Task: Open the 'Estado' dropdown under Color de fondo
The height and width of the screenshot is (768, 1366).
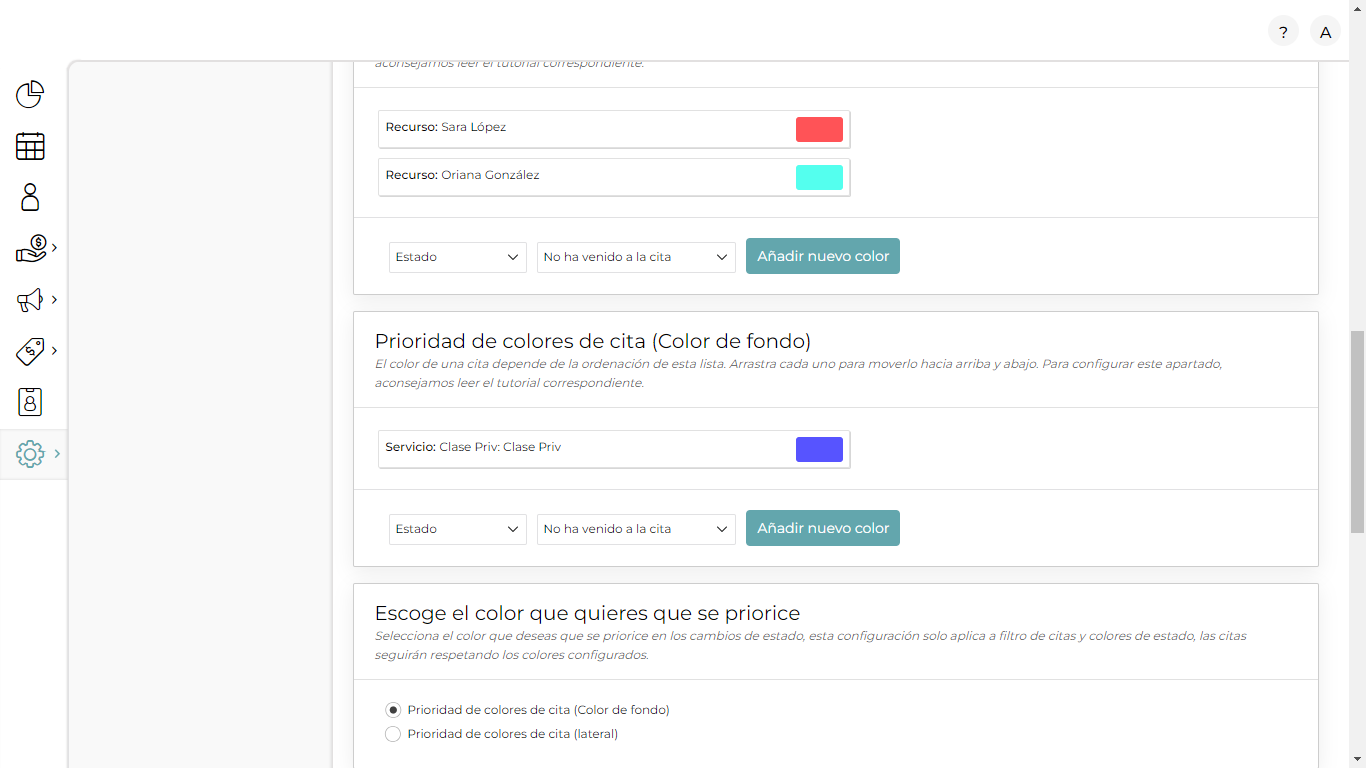Action: point(458,529)
